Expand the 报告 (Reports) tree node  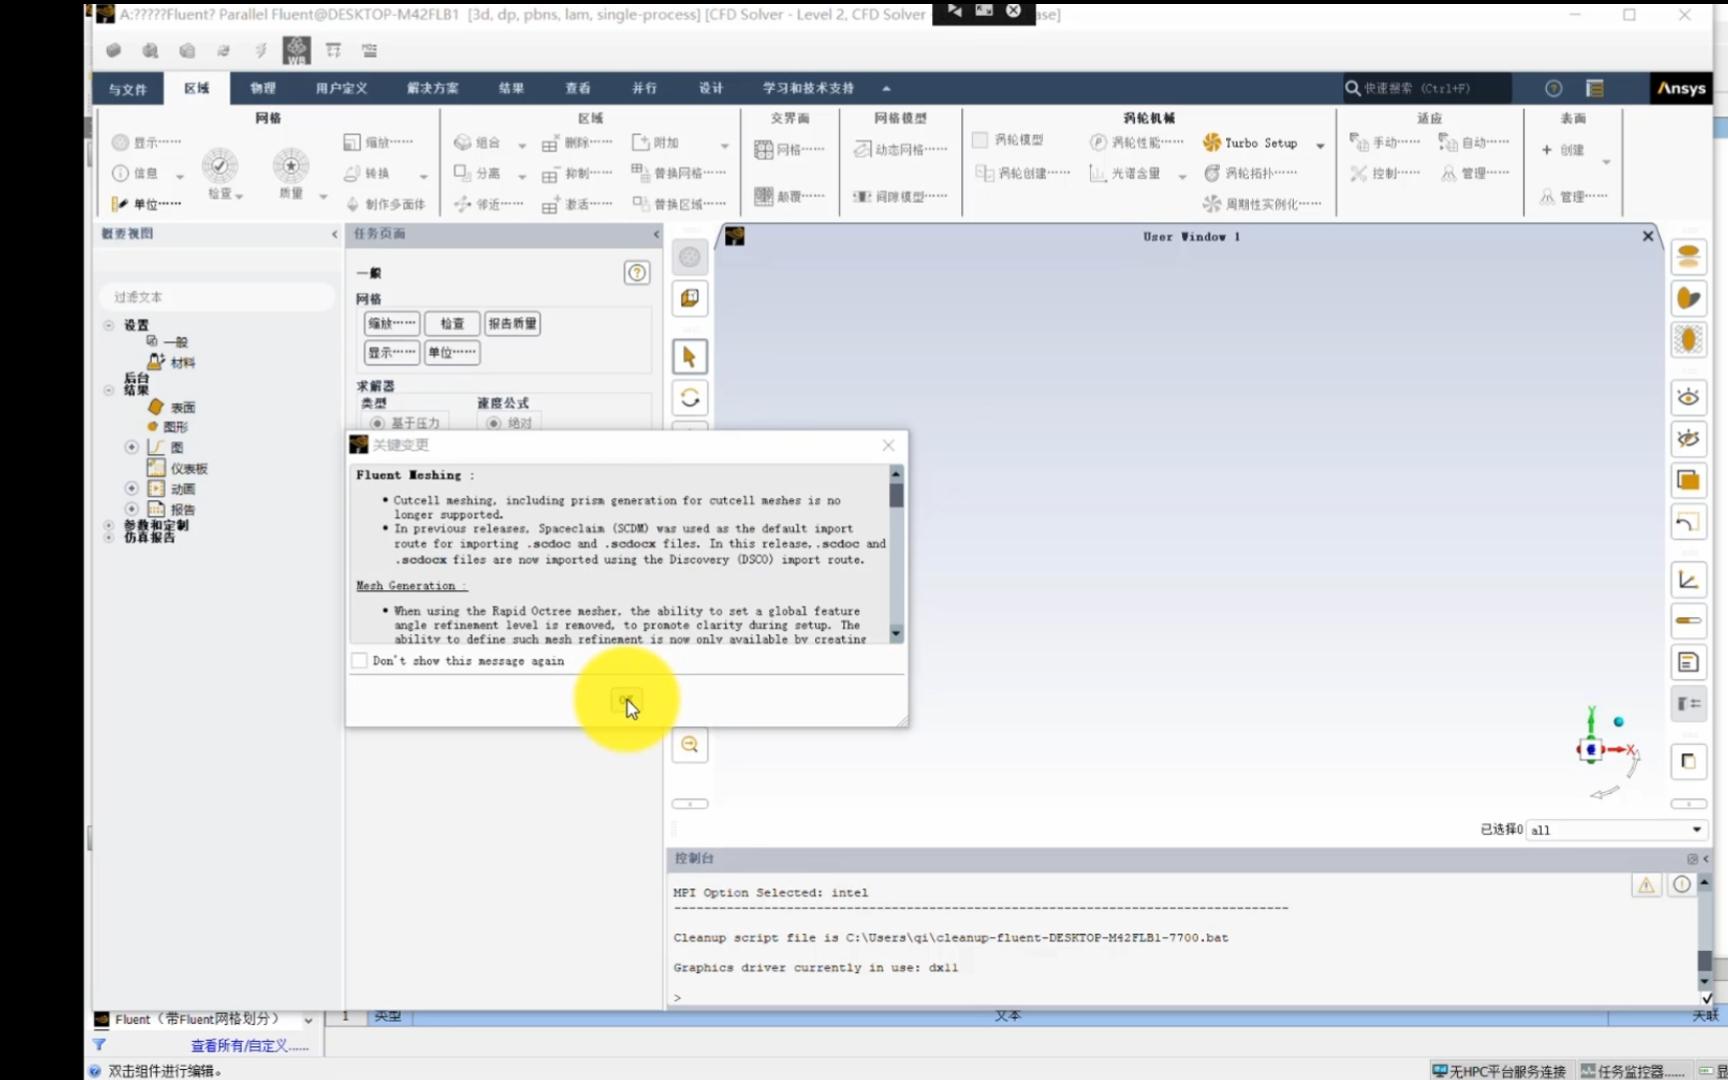pyautogui.click(x=131, y=509)
